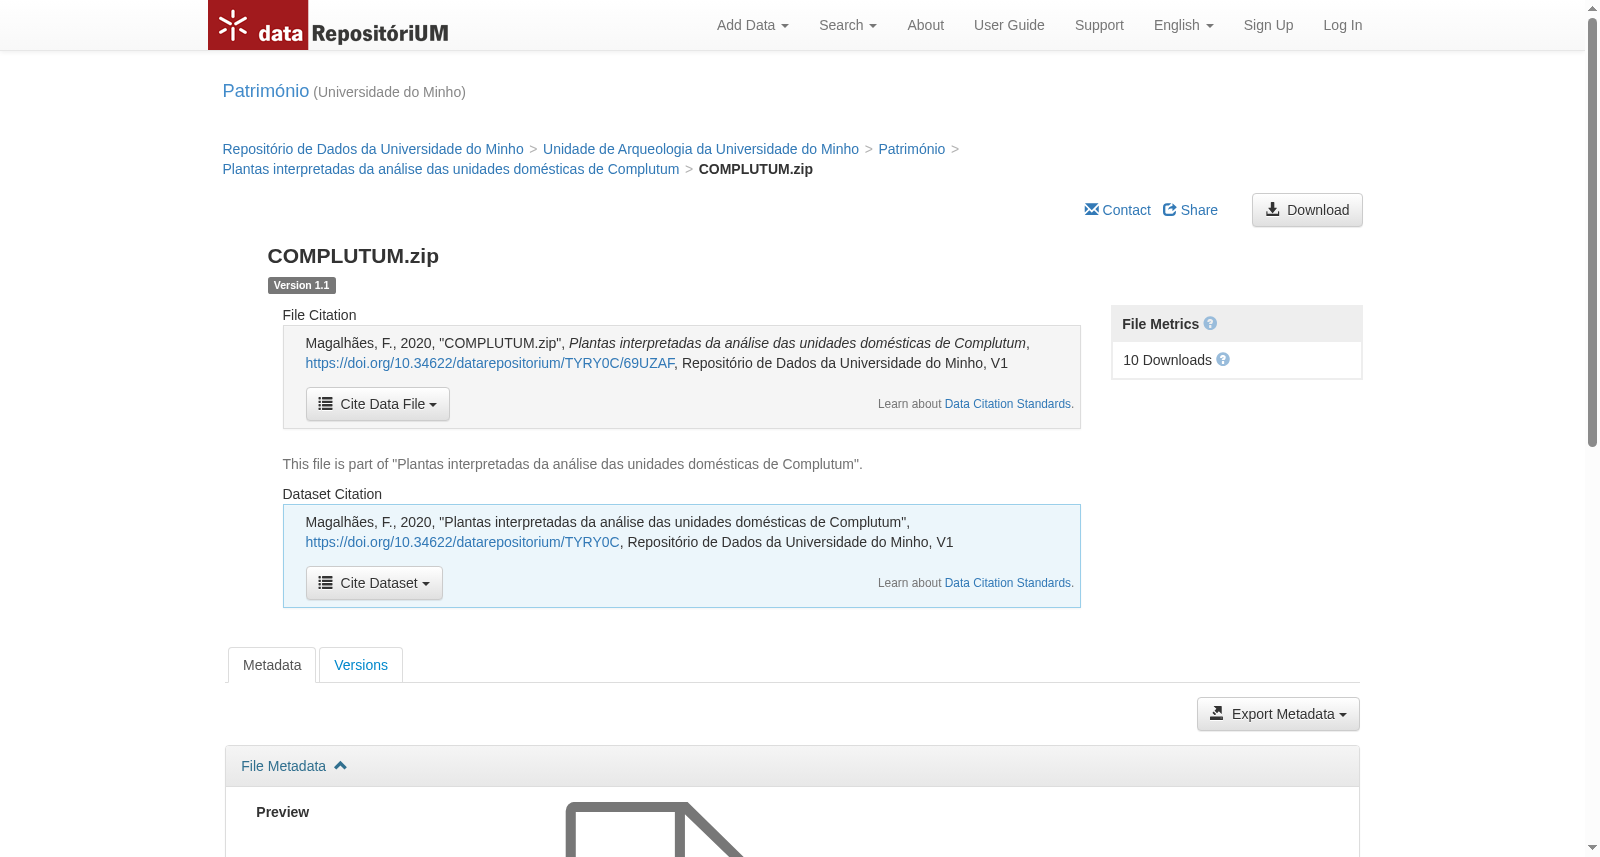Open the Search dropdown menu
This screenshot has width=1600, height=857.
847,25
